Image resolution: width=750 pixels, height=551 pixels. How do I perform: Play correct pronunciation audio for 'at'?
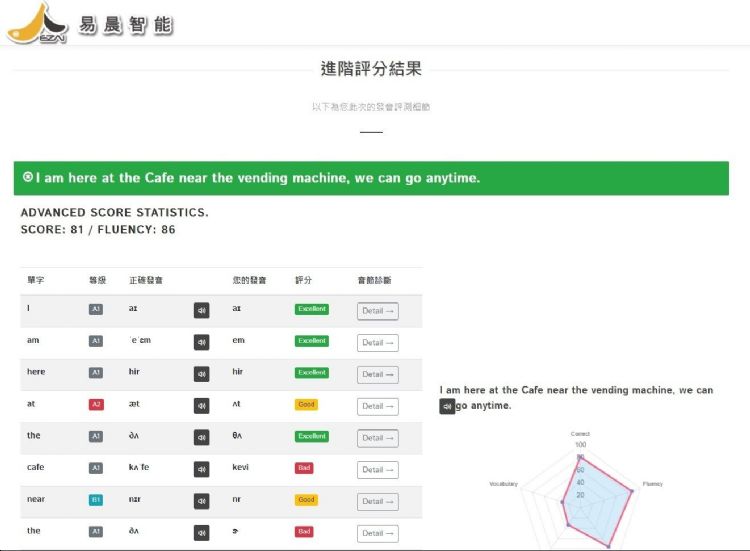[201, 406]
